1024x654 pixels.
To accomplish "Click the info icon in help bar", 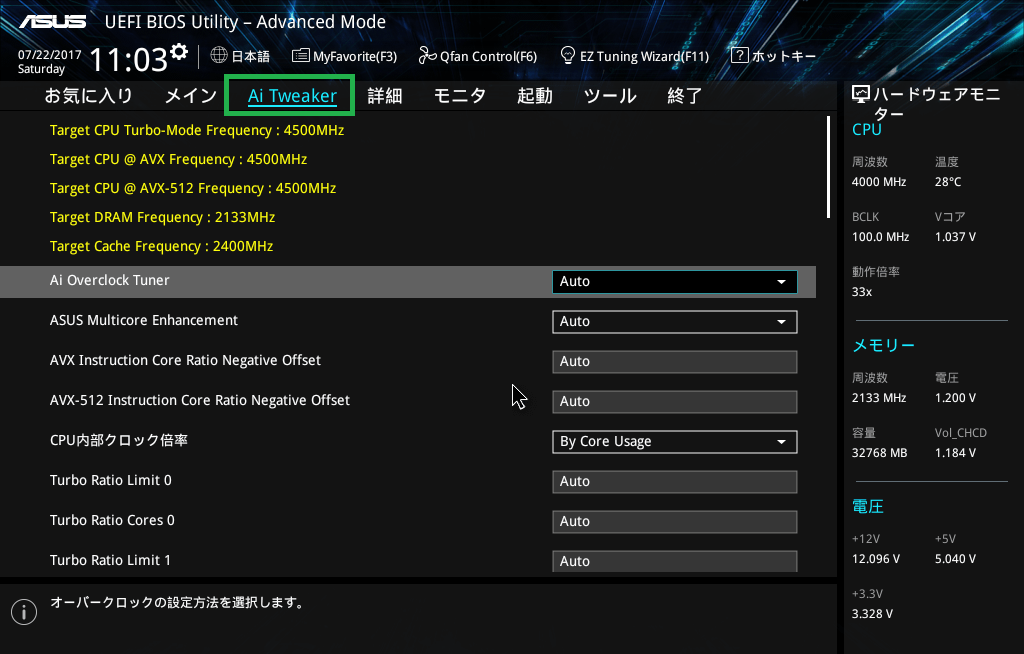I will click(x=24, y=612).
